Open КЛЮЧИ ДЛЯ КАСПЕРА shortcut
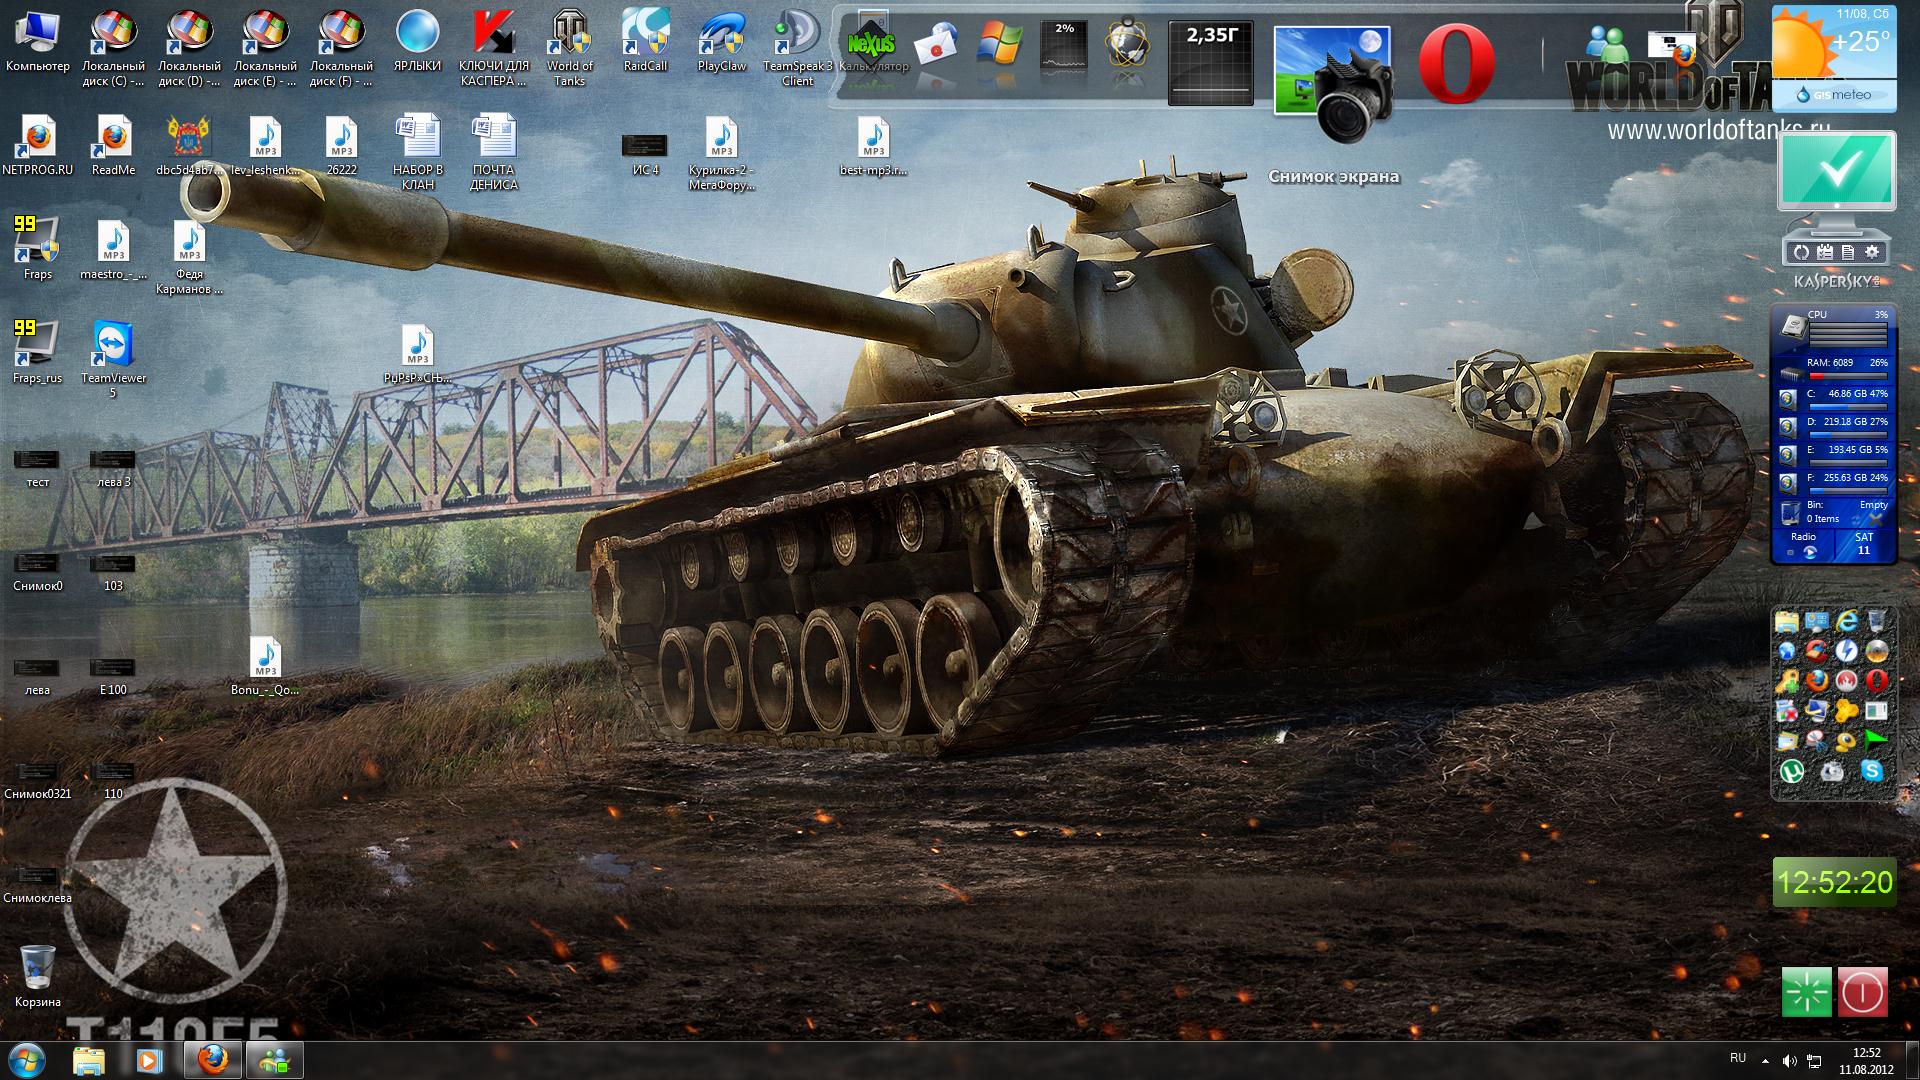Screen dimensions: 1920x1080 [494, 46]
